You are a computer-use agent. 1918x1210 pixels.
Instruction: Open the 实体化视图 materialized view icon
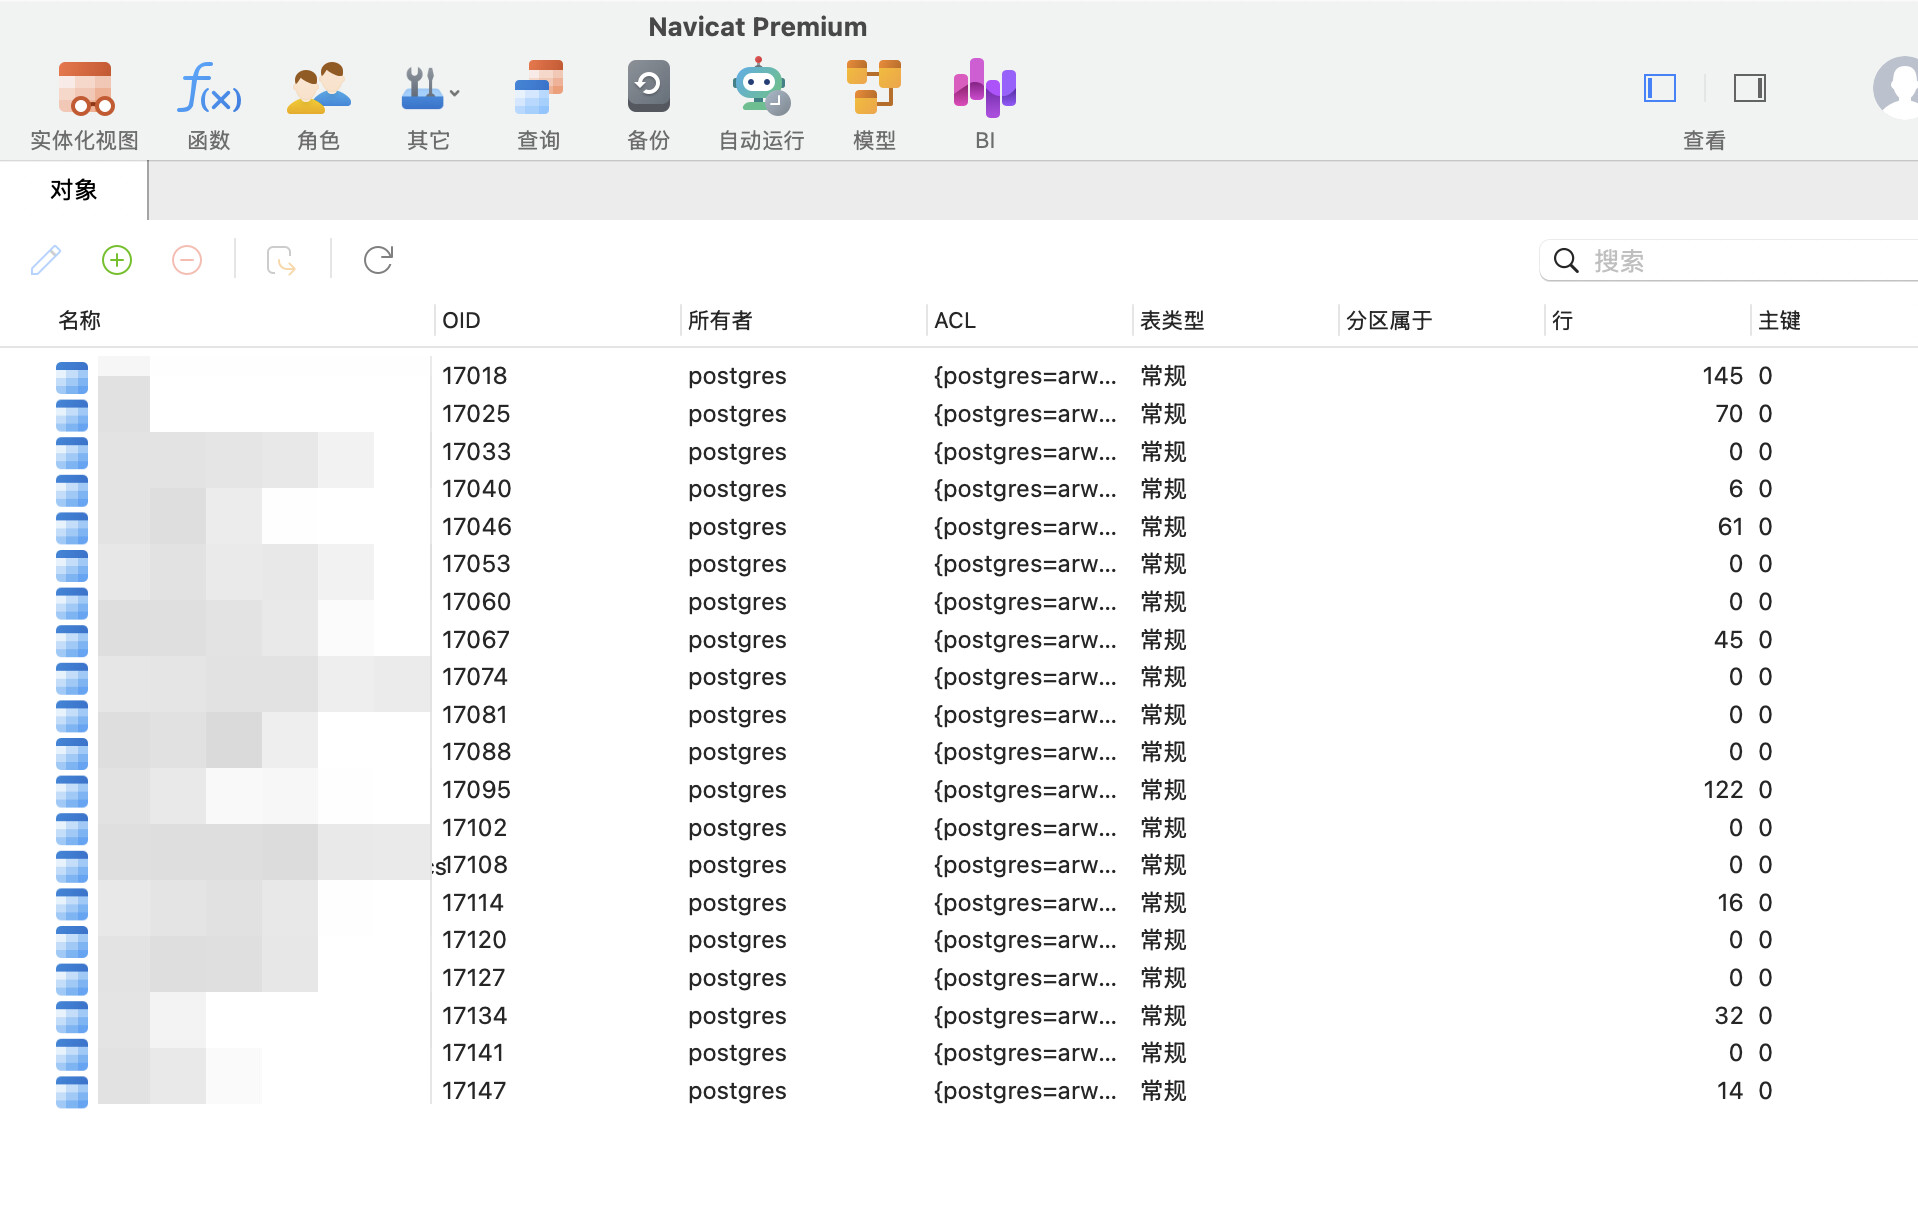pos(85,89)
